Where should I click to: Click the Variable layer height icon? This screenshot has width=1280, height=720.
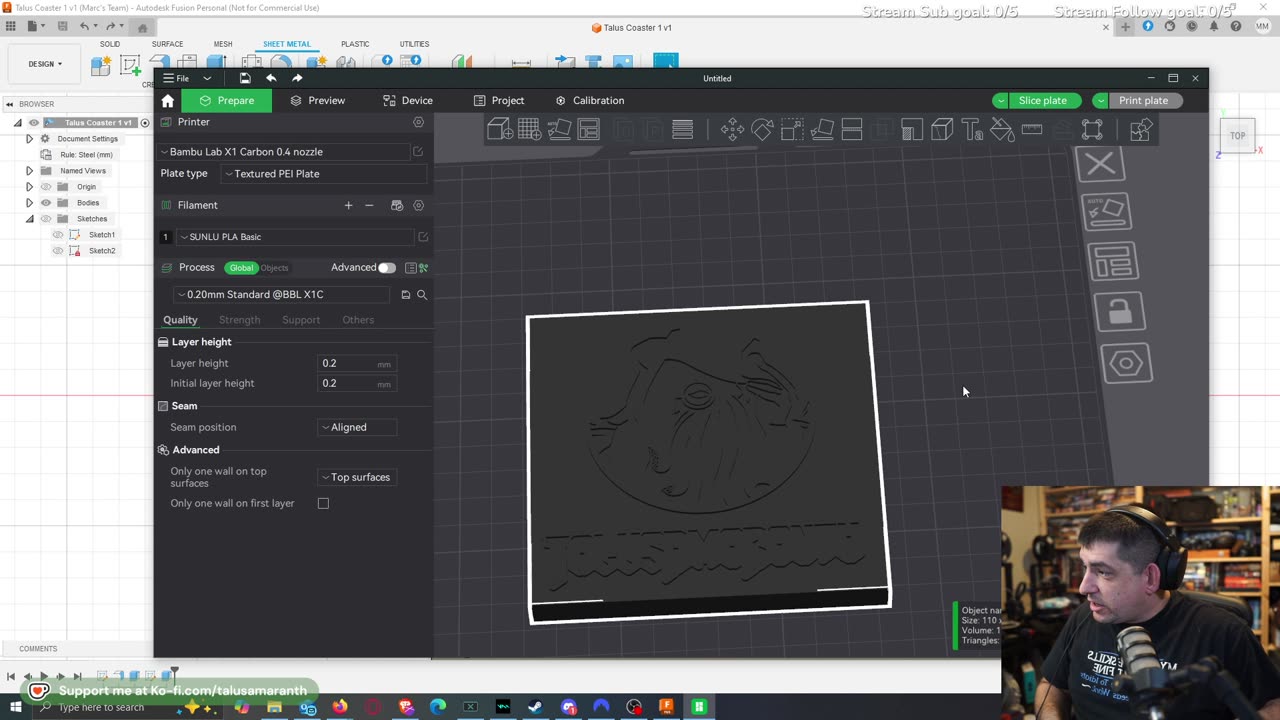point(683,129)
